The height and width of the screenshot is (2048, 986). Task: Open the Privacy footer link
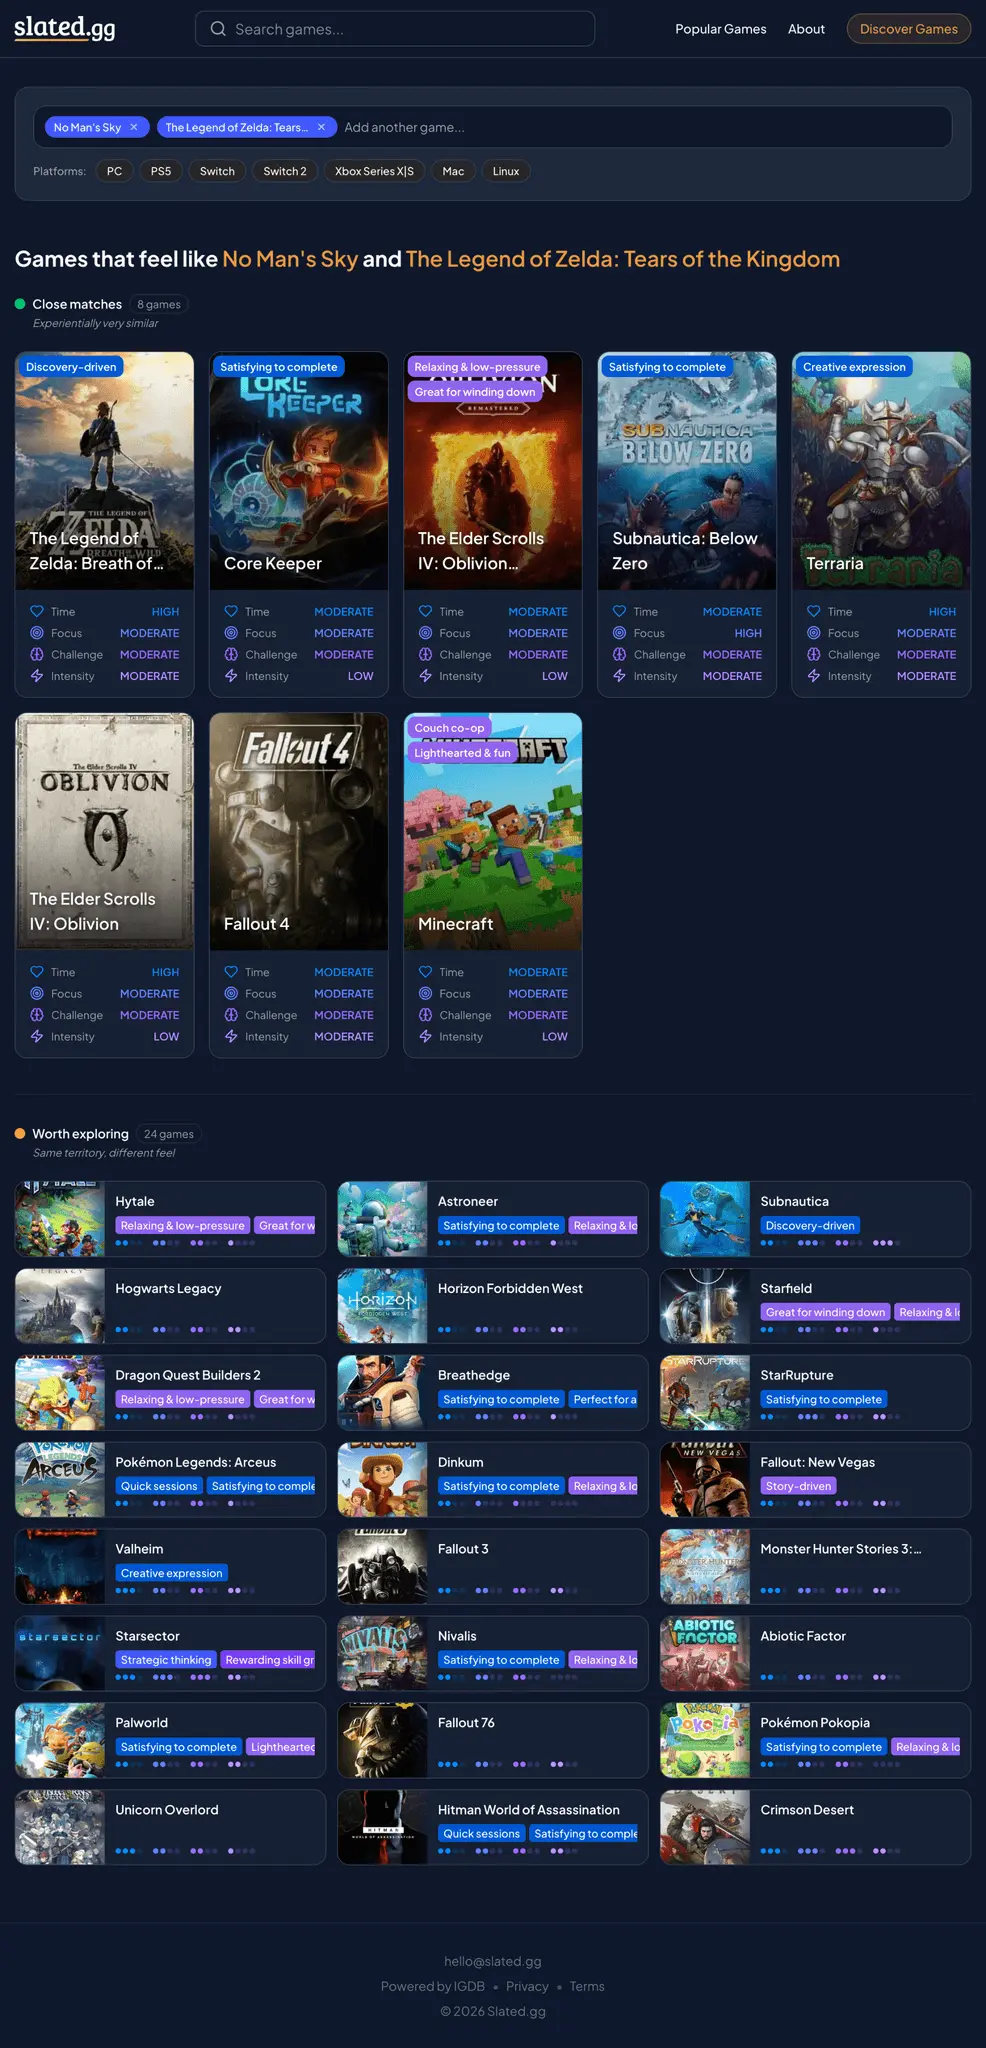[527, 1986]
